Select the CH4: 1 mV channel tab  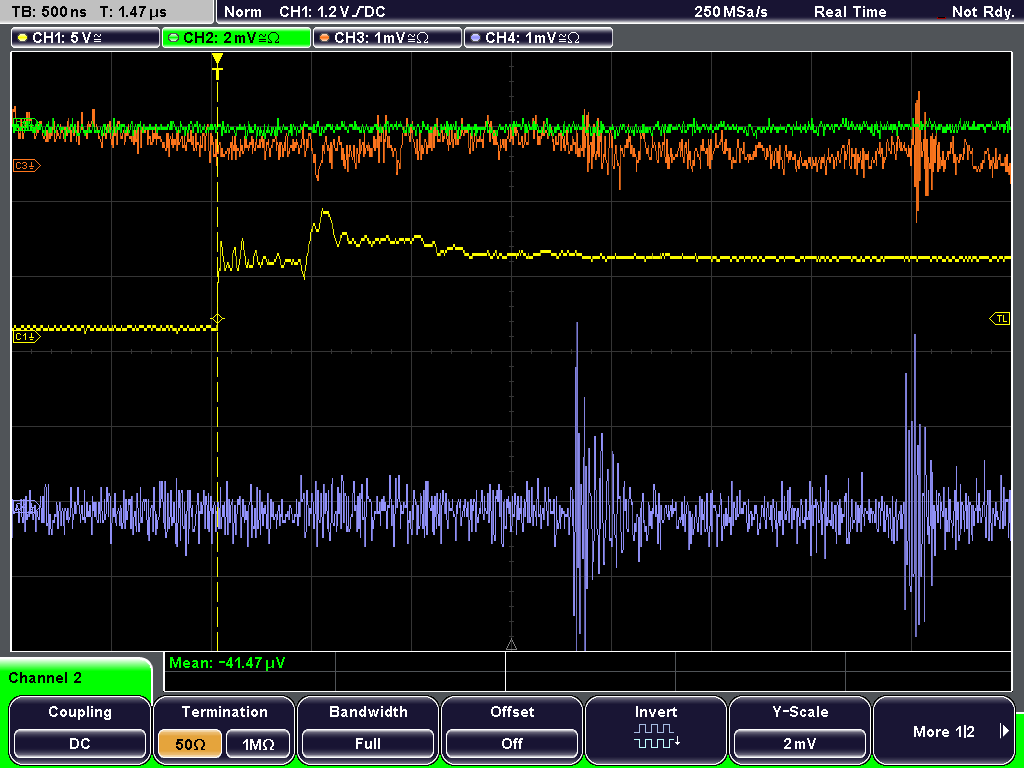coord(538,38)
